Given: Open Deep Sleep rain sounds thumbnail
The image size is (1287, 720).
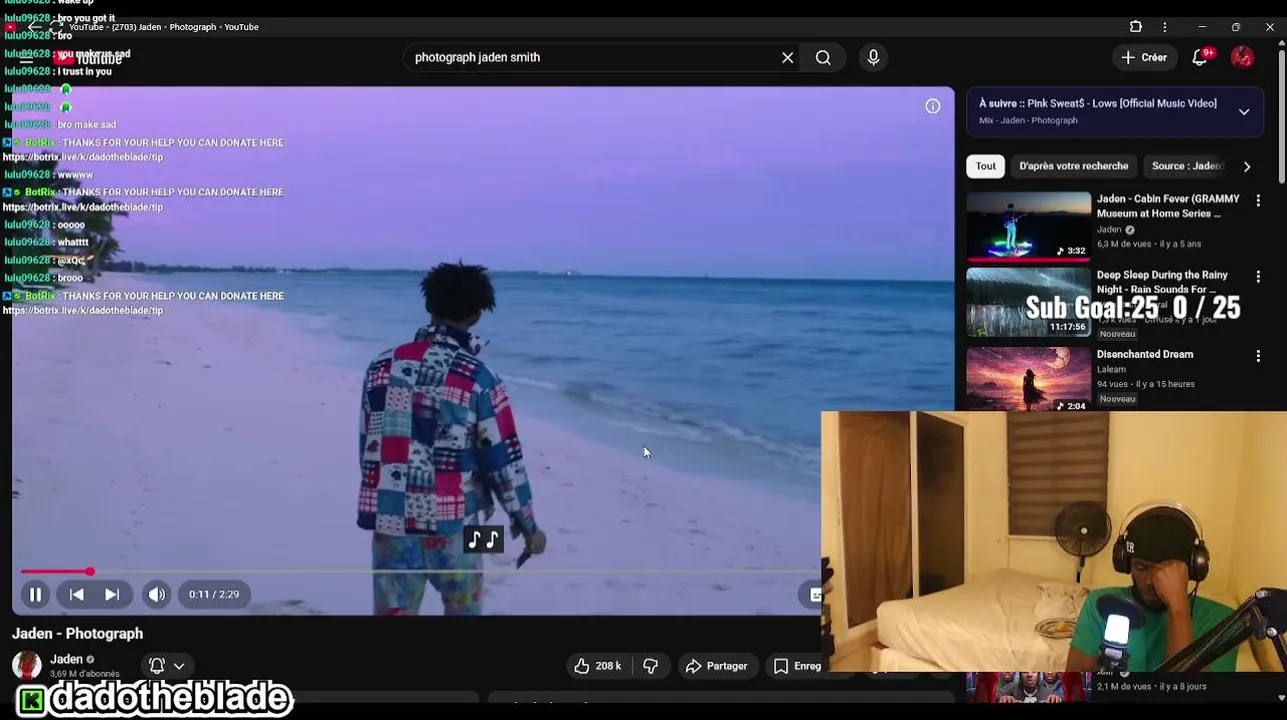Looking at the screenshot, I should 1028,302.
